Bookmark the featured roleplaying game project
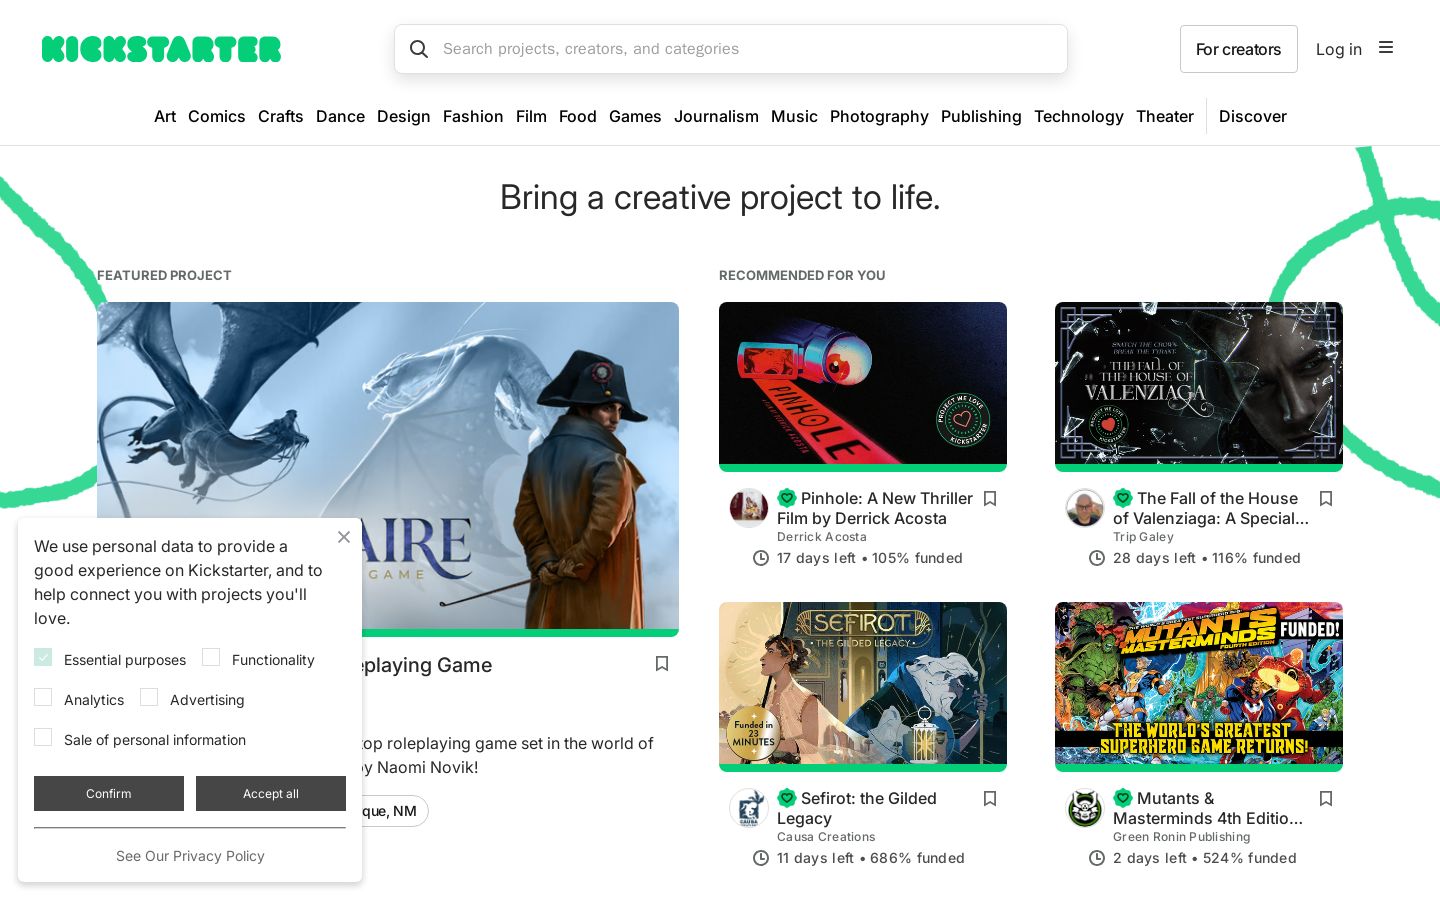The image size is (1440, 900). click(662, 664)
